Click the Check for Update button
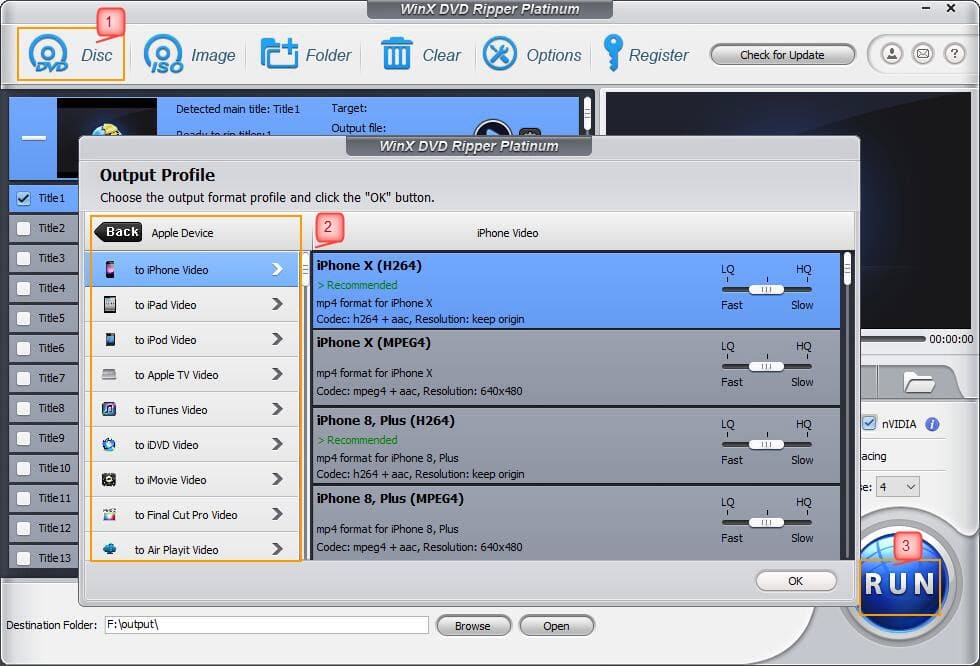 pos(782,55)
